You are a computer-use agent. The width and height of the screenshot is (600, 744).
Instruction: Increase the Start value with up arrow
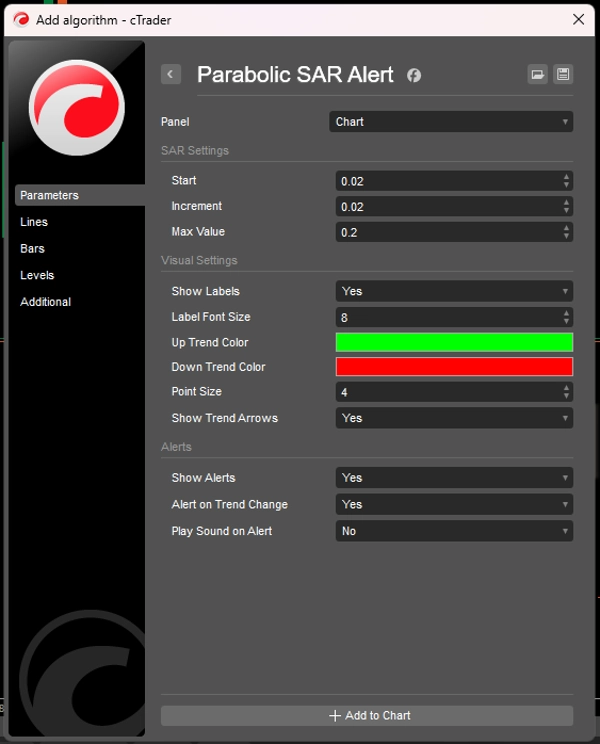[566, 177]
